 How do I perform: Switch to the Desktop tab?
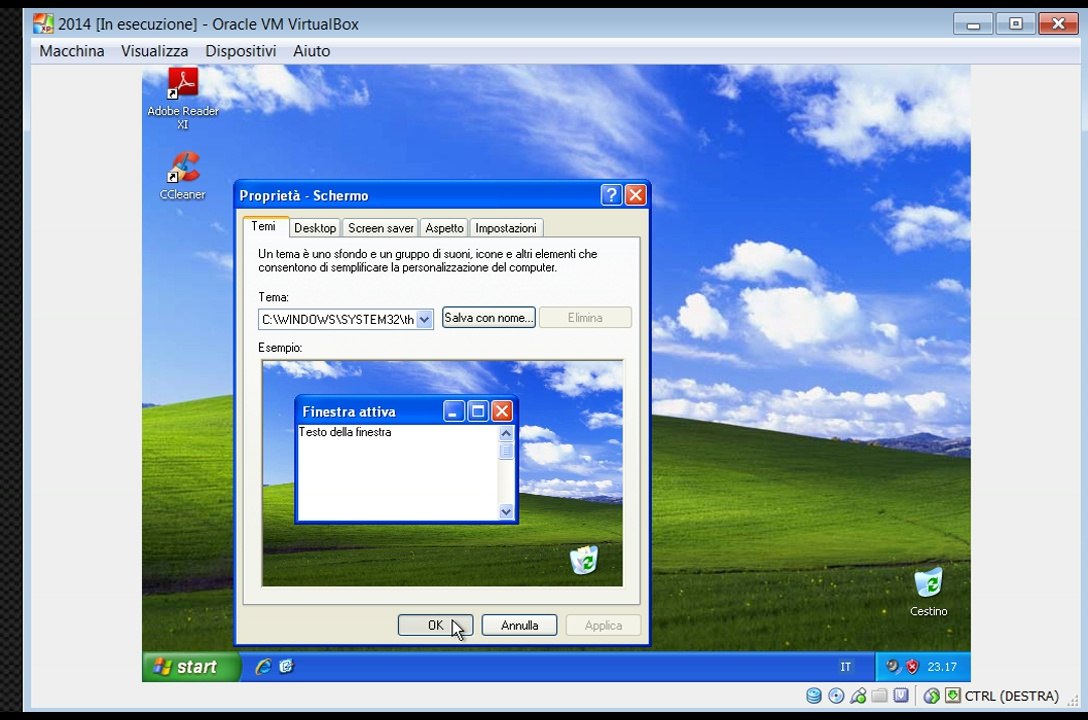pos(315,228)
